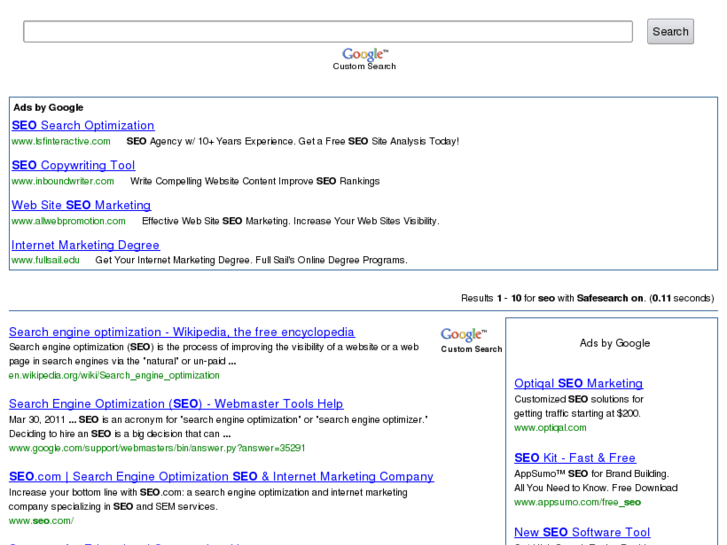
Task: Open the Internet Marketing Degree ad link
Action: point(85,245)
